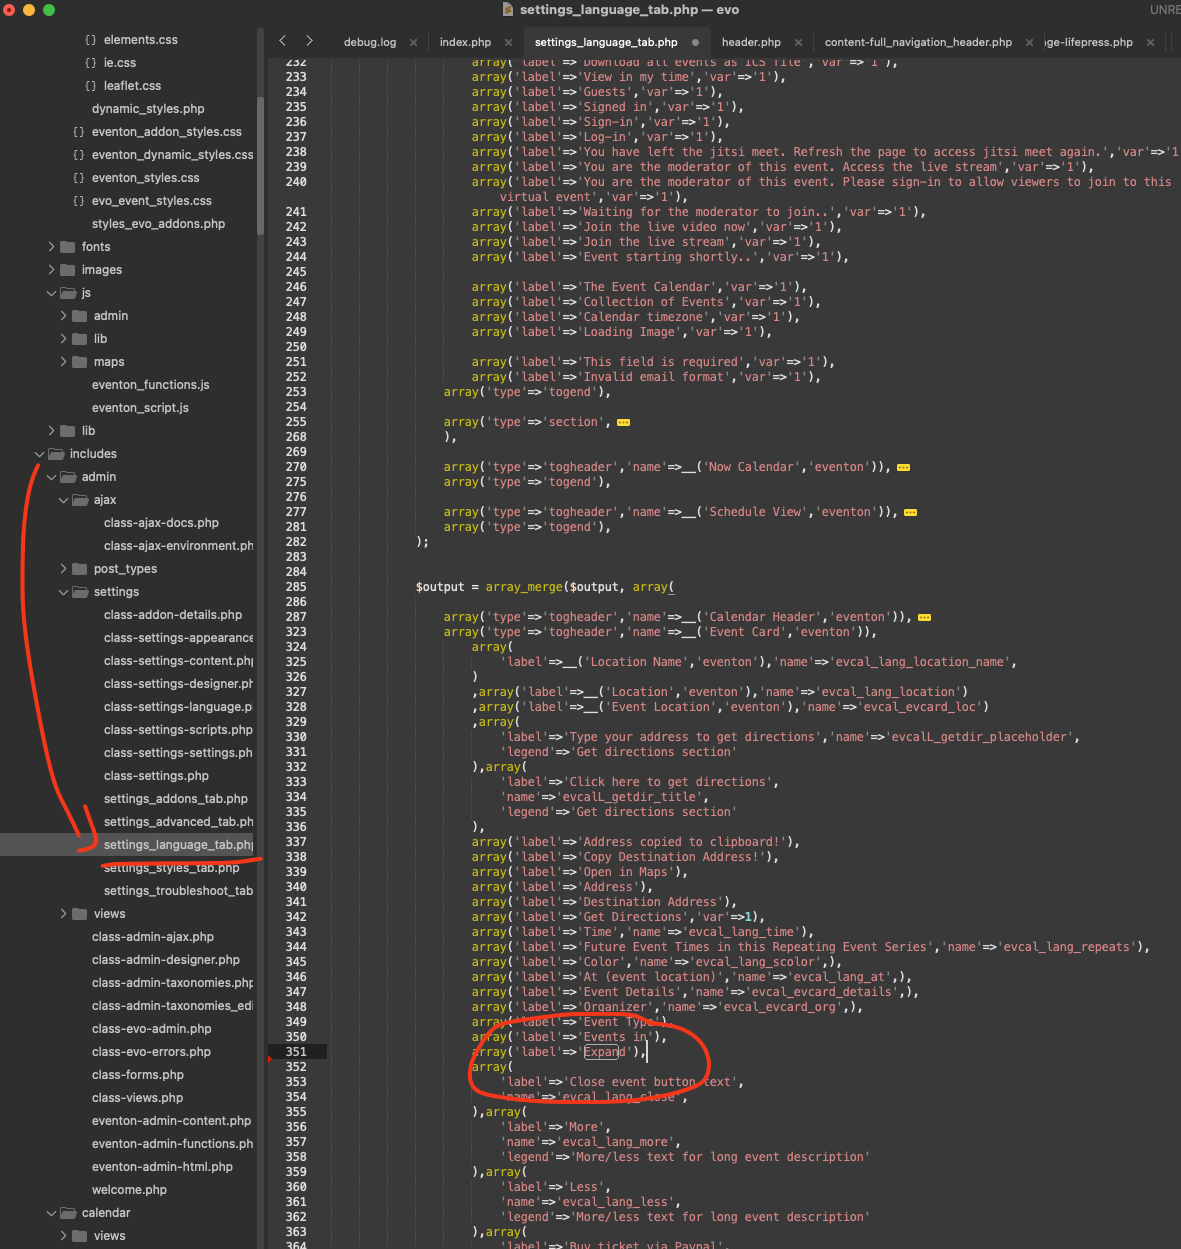Image resolution: width=1181 pixels, height=1249 pixels.
Task: Switch to the index.php tab
Action: click(x=465, y=42)
